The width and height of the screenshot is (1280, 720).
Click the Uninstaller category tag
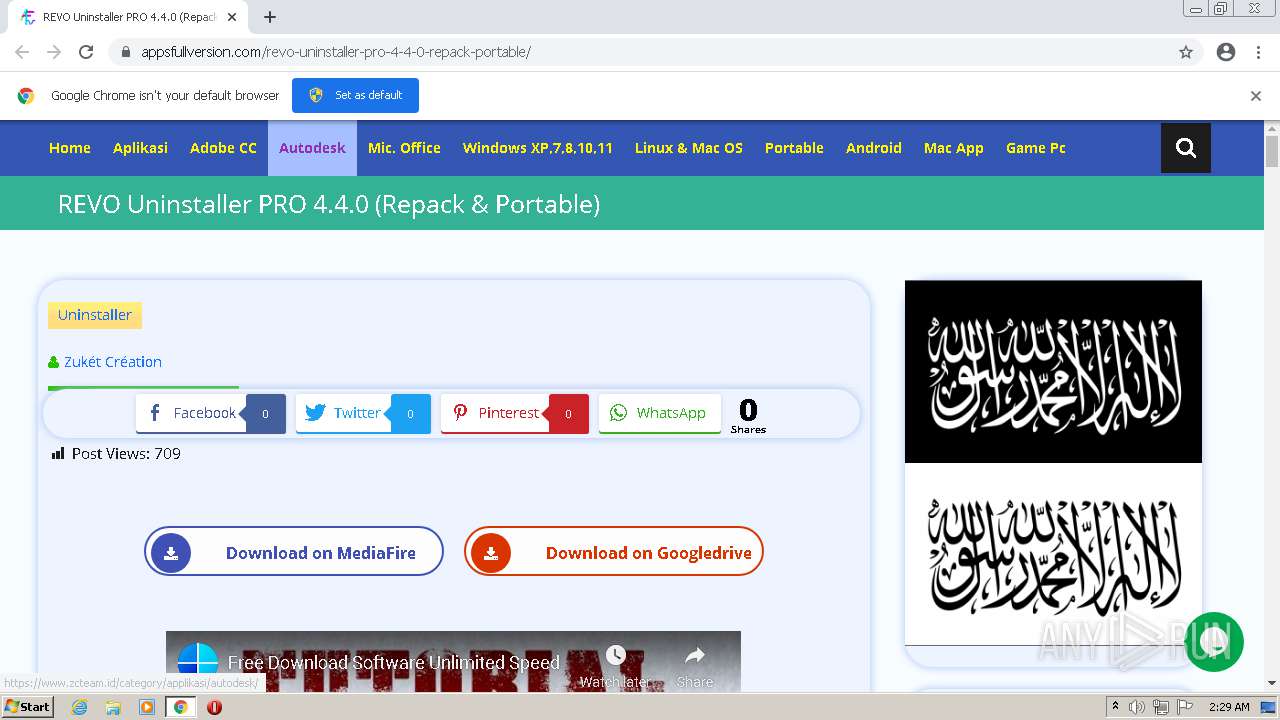click(x=95, y=315)
